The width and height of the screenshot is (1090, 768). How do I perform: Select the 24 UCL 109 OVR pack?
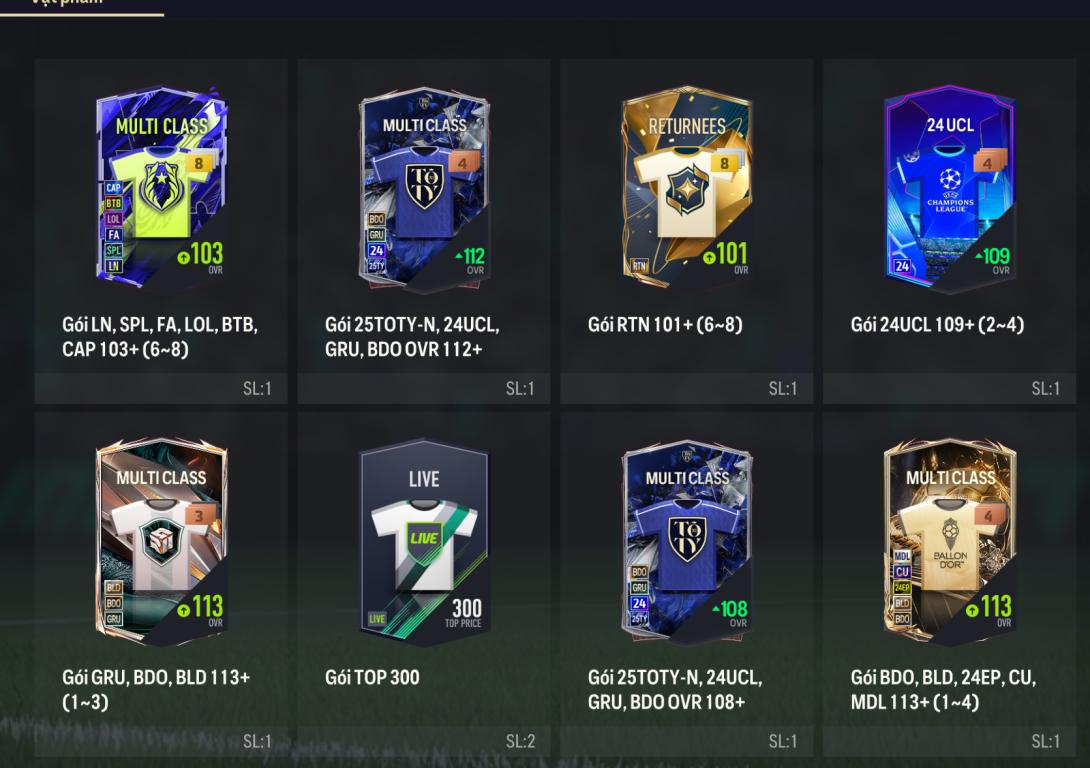coord(950,189)
